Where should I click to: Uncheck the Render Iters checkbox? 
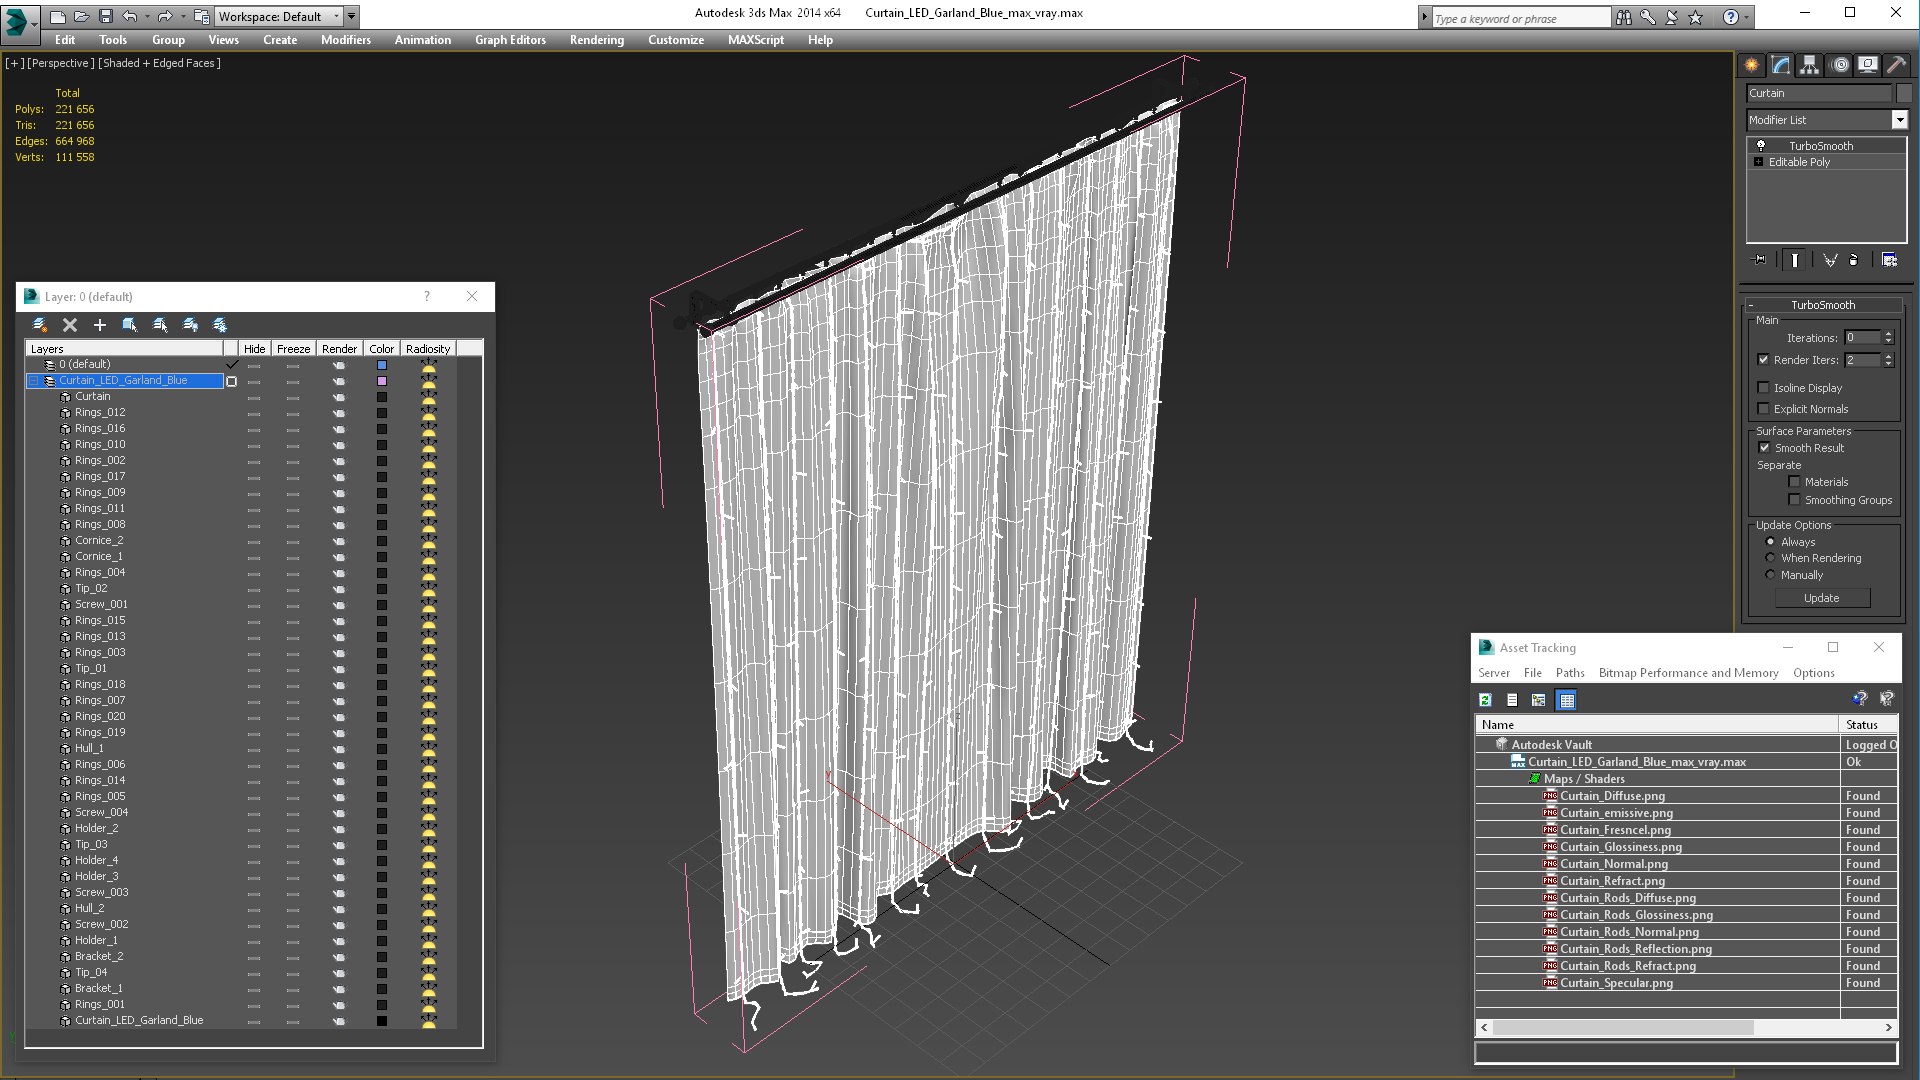point(1763,360)
